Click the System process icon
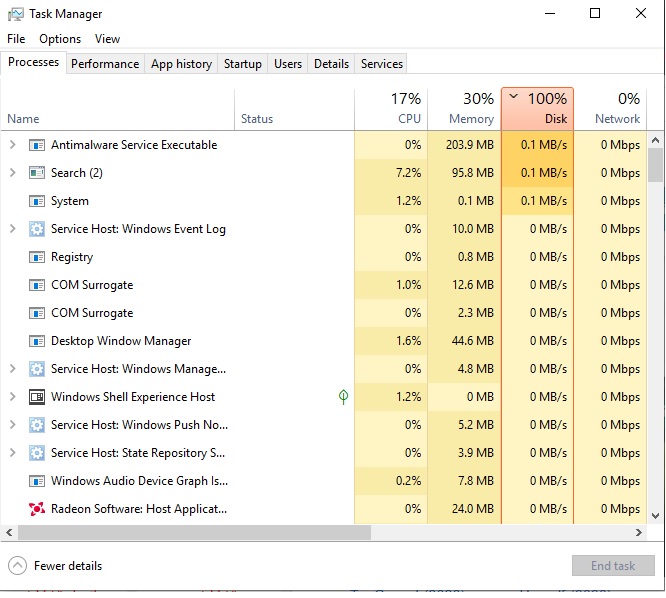The image size is (666, 598). [x=37, y=201]
